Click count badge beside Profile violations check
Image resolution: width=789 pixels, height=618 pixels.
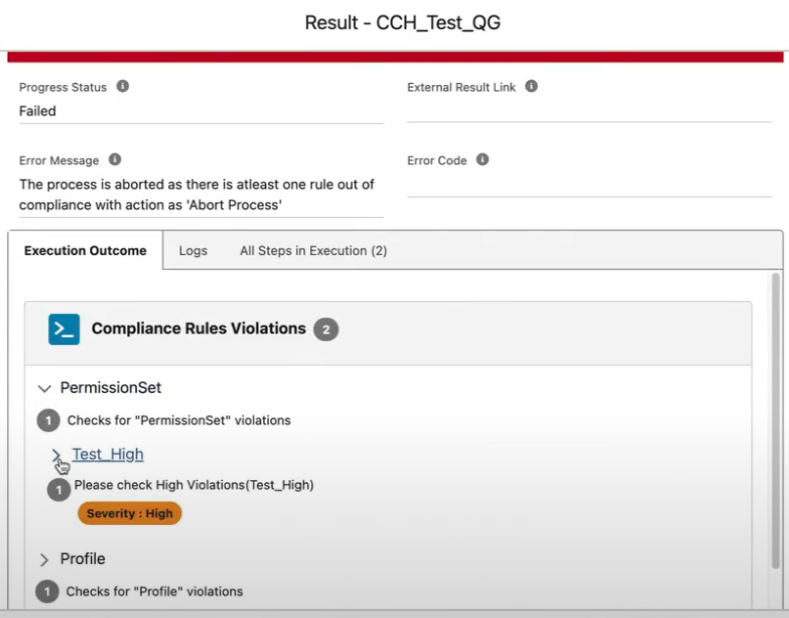(47, 591)
